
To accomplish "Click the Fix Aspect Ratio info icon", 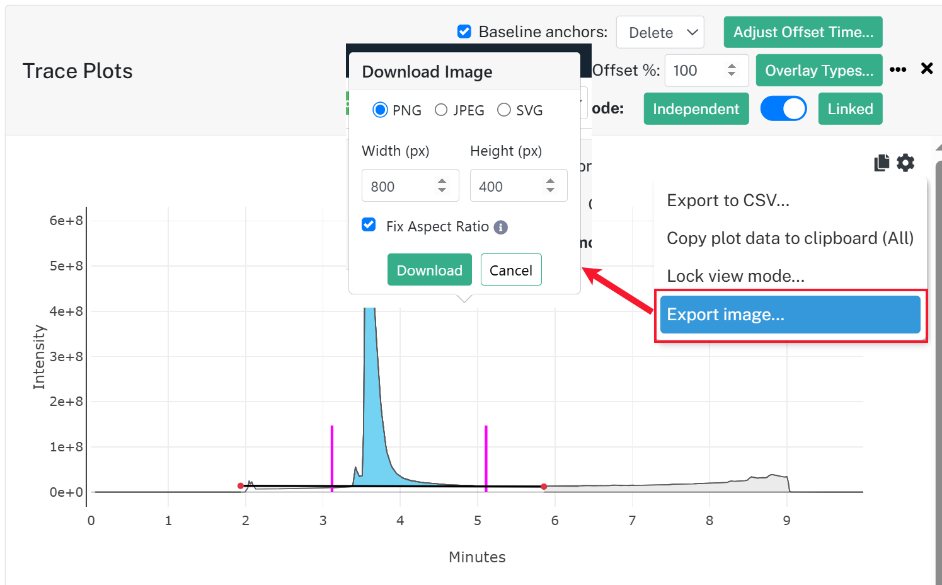I will coord(500,227).
